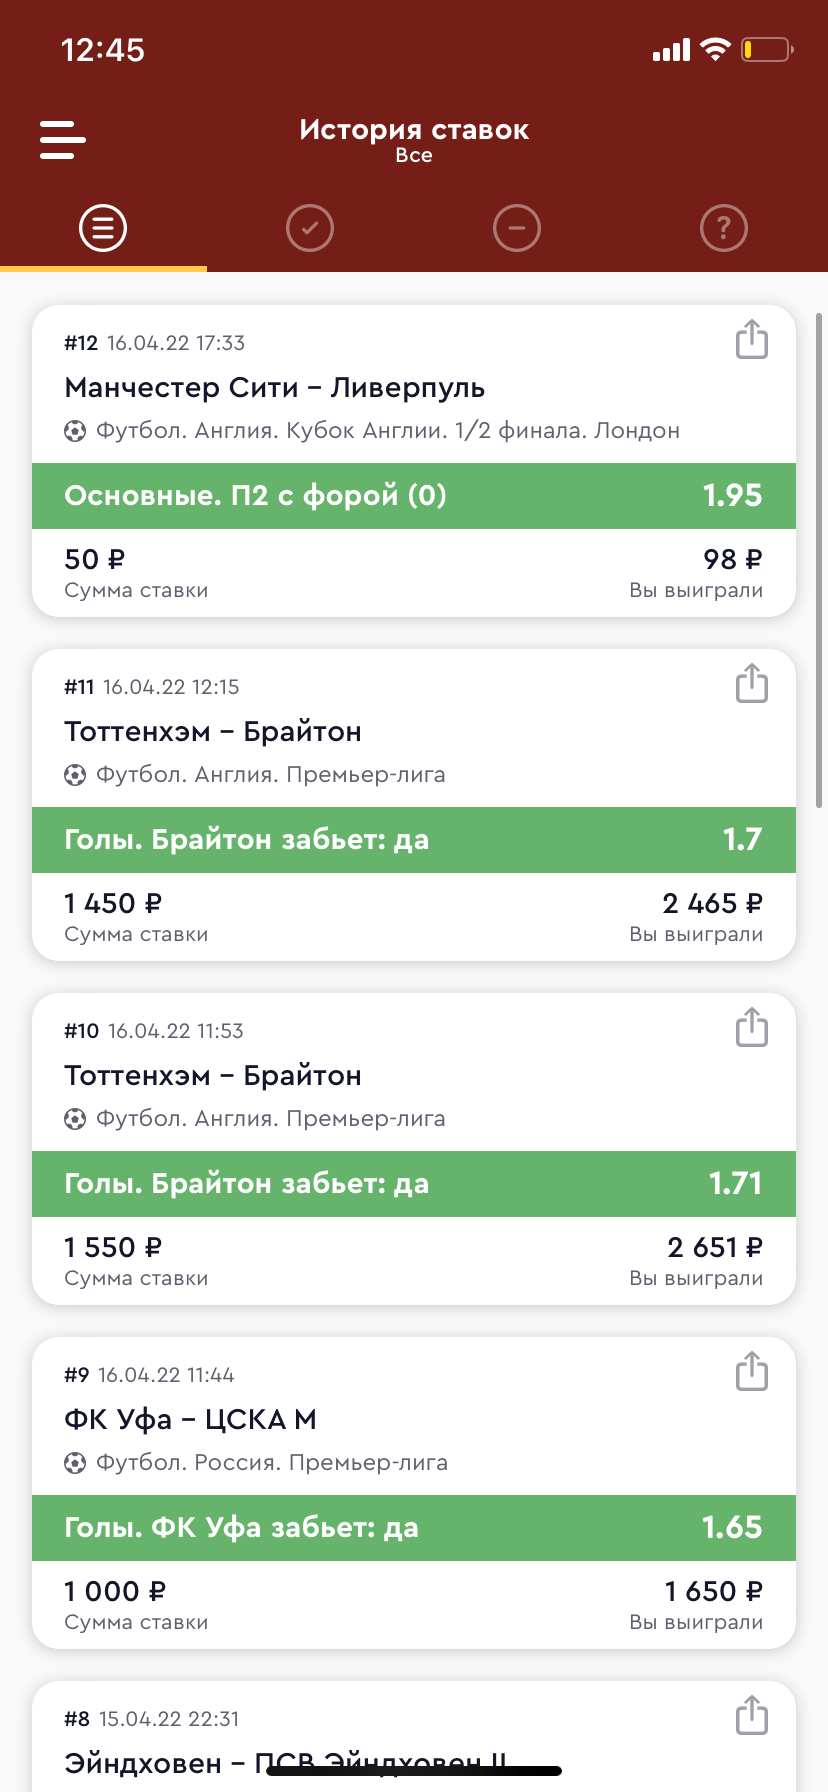Tap Голы. ФК Уфа забьет: да bar
The width and height of the screenshot is (828, 1792).
tap(414, 1528)
